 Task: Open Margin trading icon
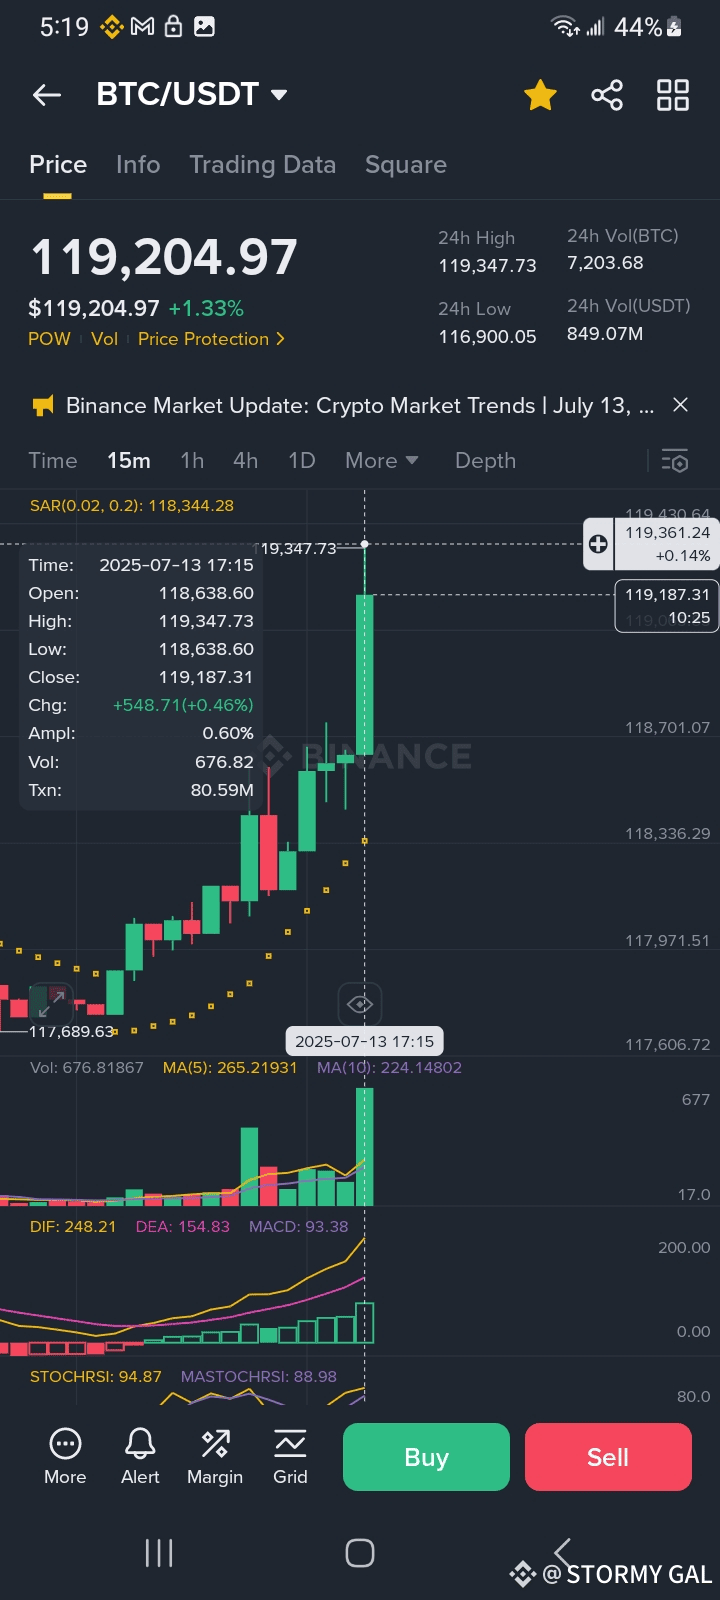pyautogui.click(x=215, y=1455)
